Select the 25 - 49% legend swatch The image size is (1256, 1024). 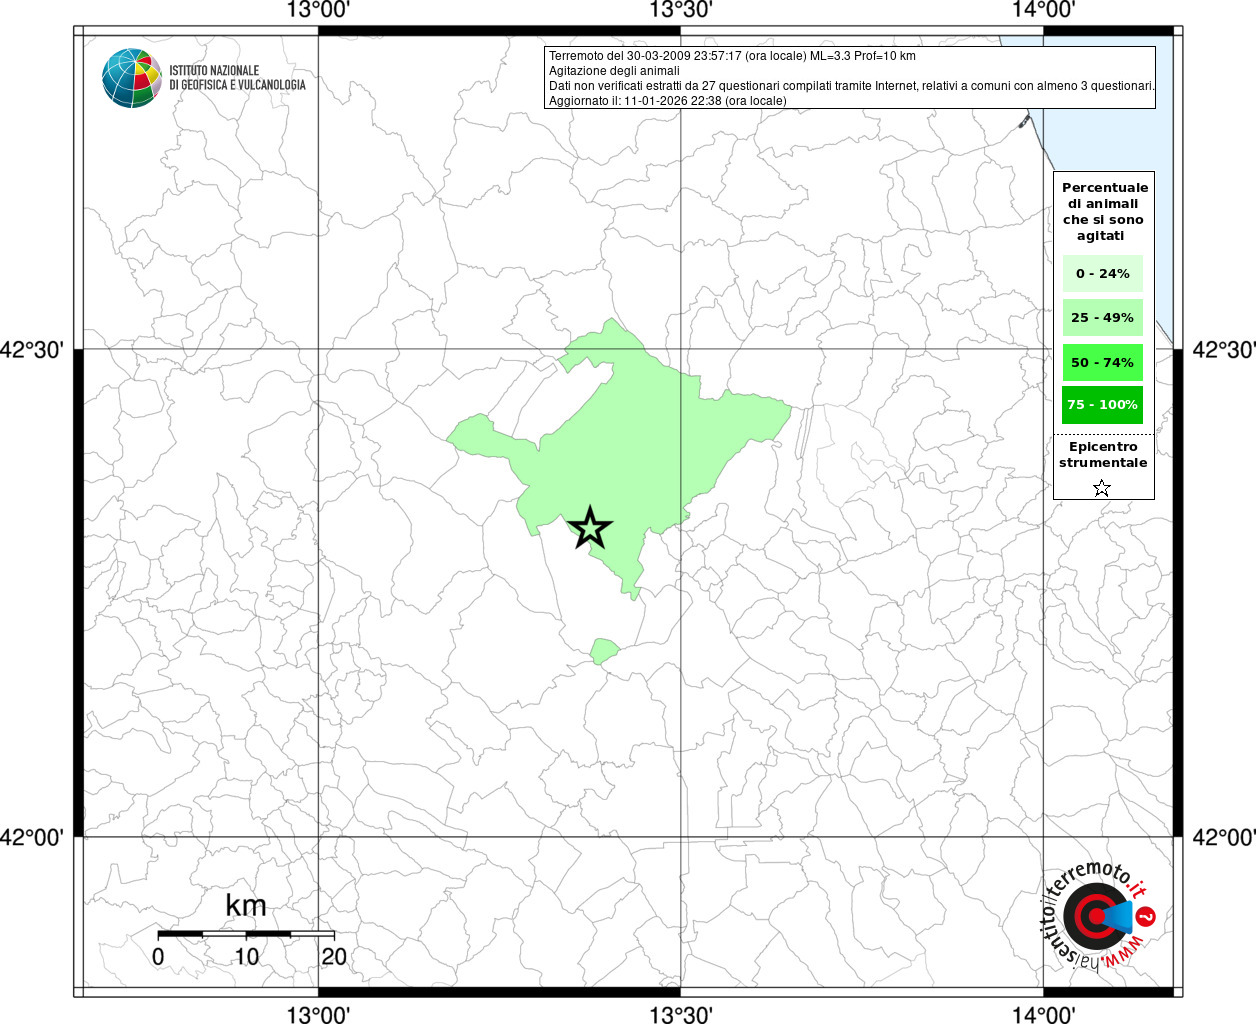point(1102,317)
